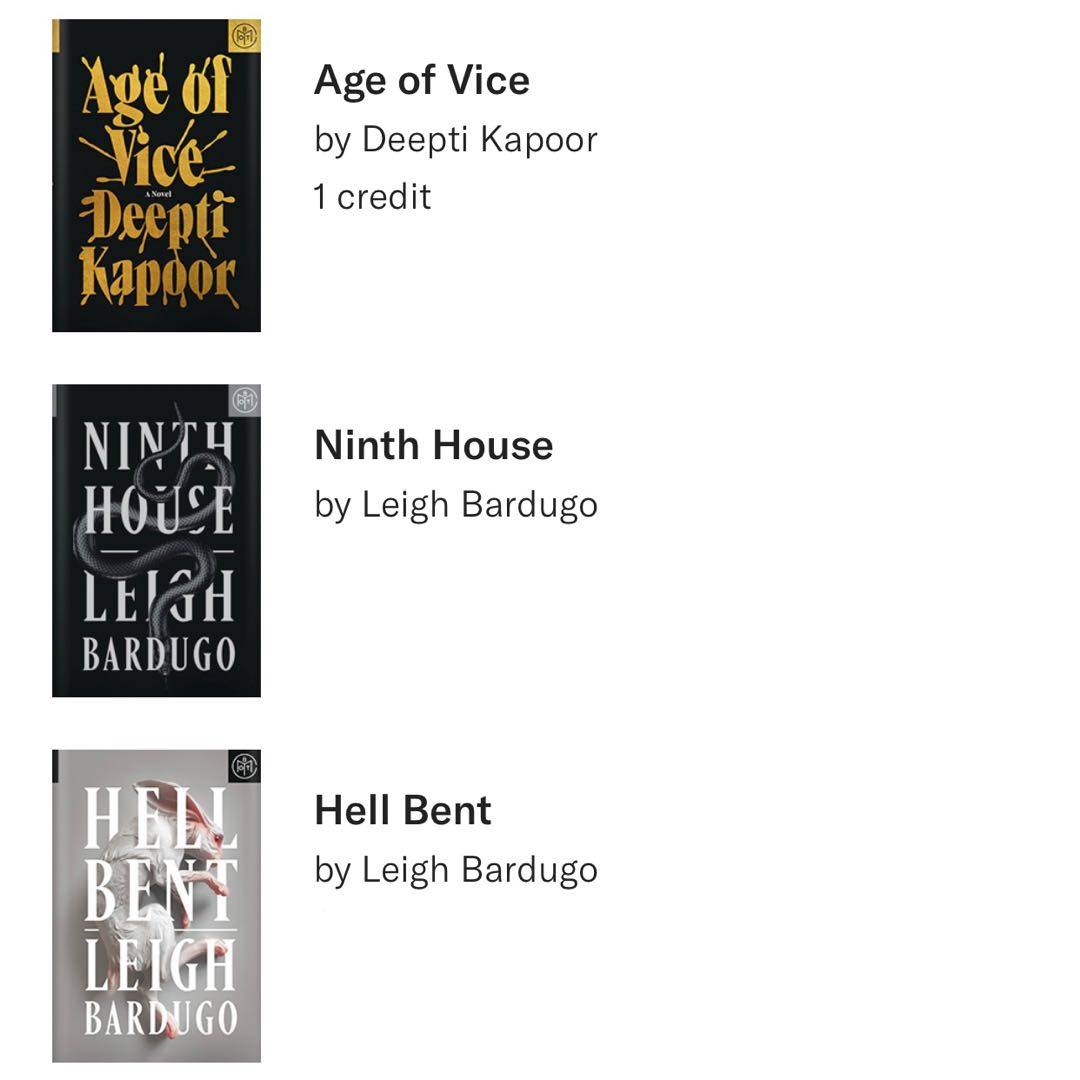Click "by Leigh Bardugo" under Ninth House
The width and height of the screenshot is (1080, 1080).
point(455,504)
